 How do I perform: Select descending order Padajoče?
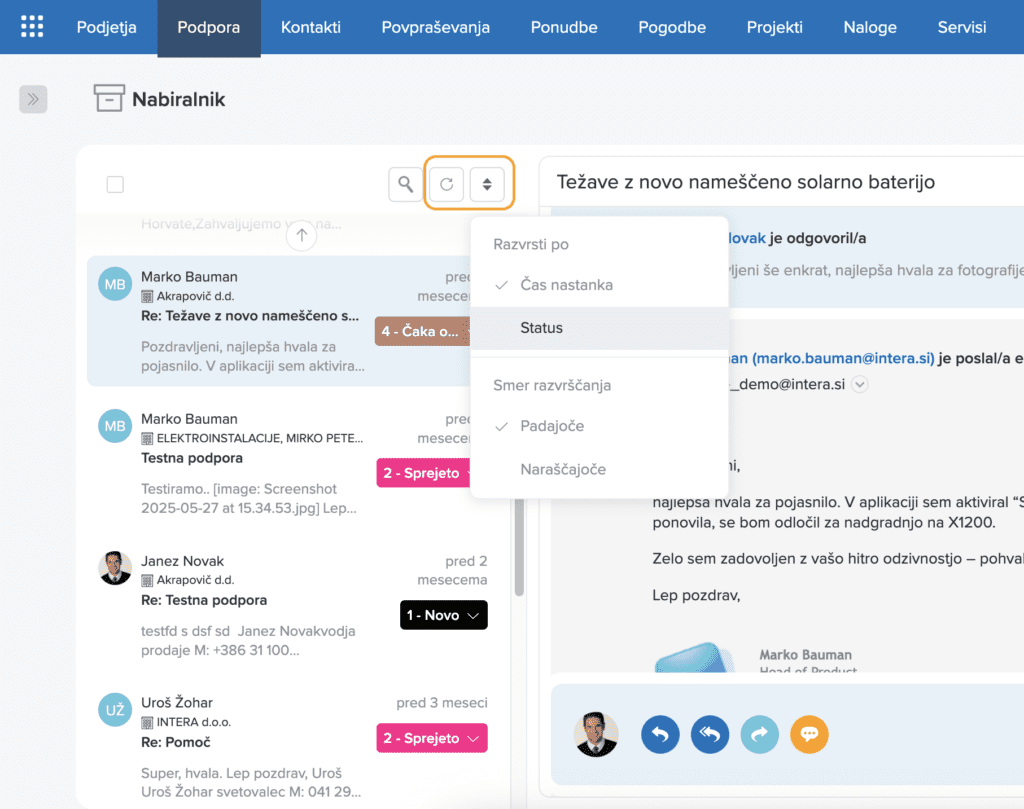coord(552,426)
